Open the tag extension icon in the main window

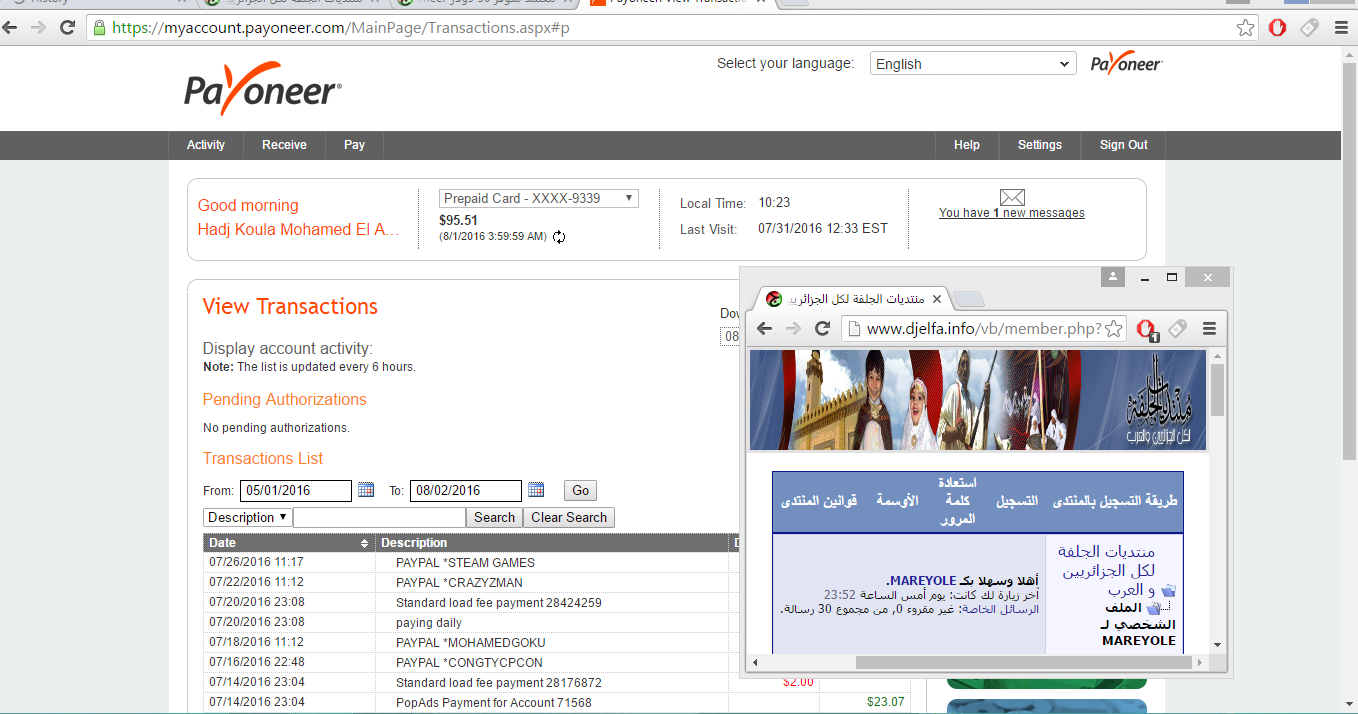click(1309, 28)
